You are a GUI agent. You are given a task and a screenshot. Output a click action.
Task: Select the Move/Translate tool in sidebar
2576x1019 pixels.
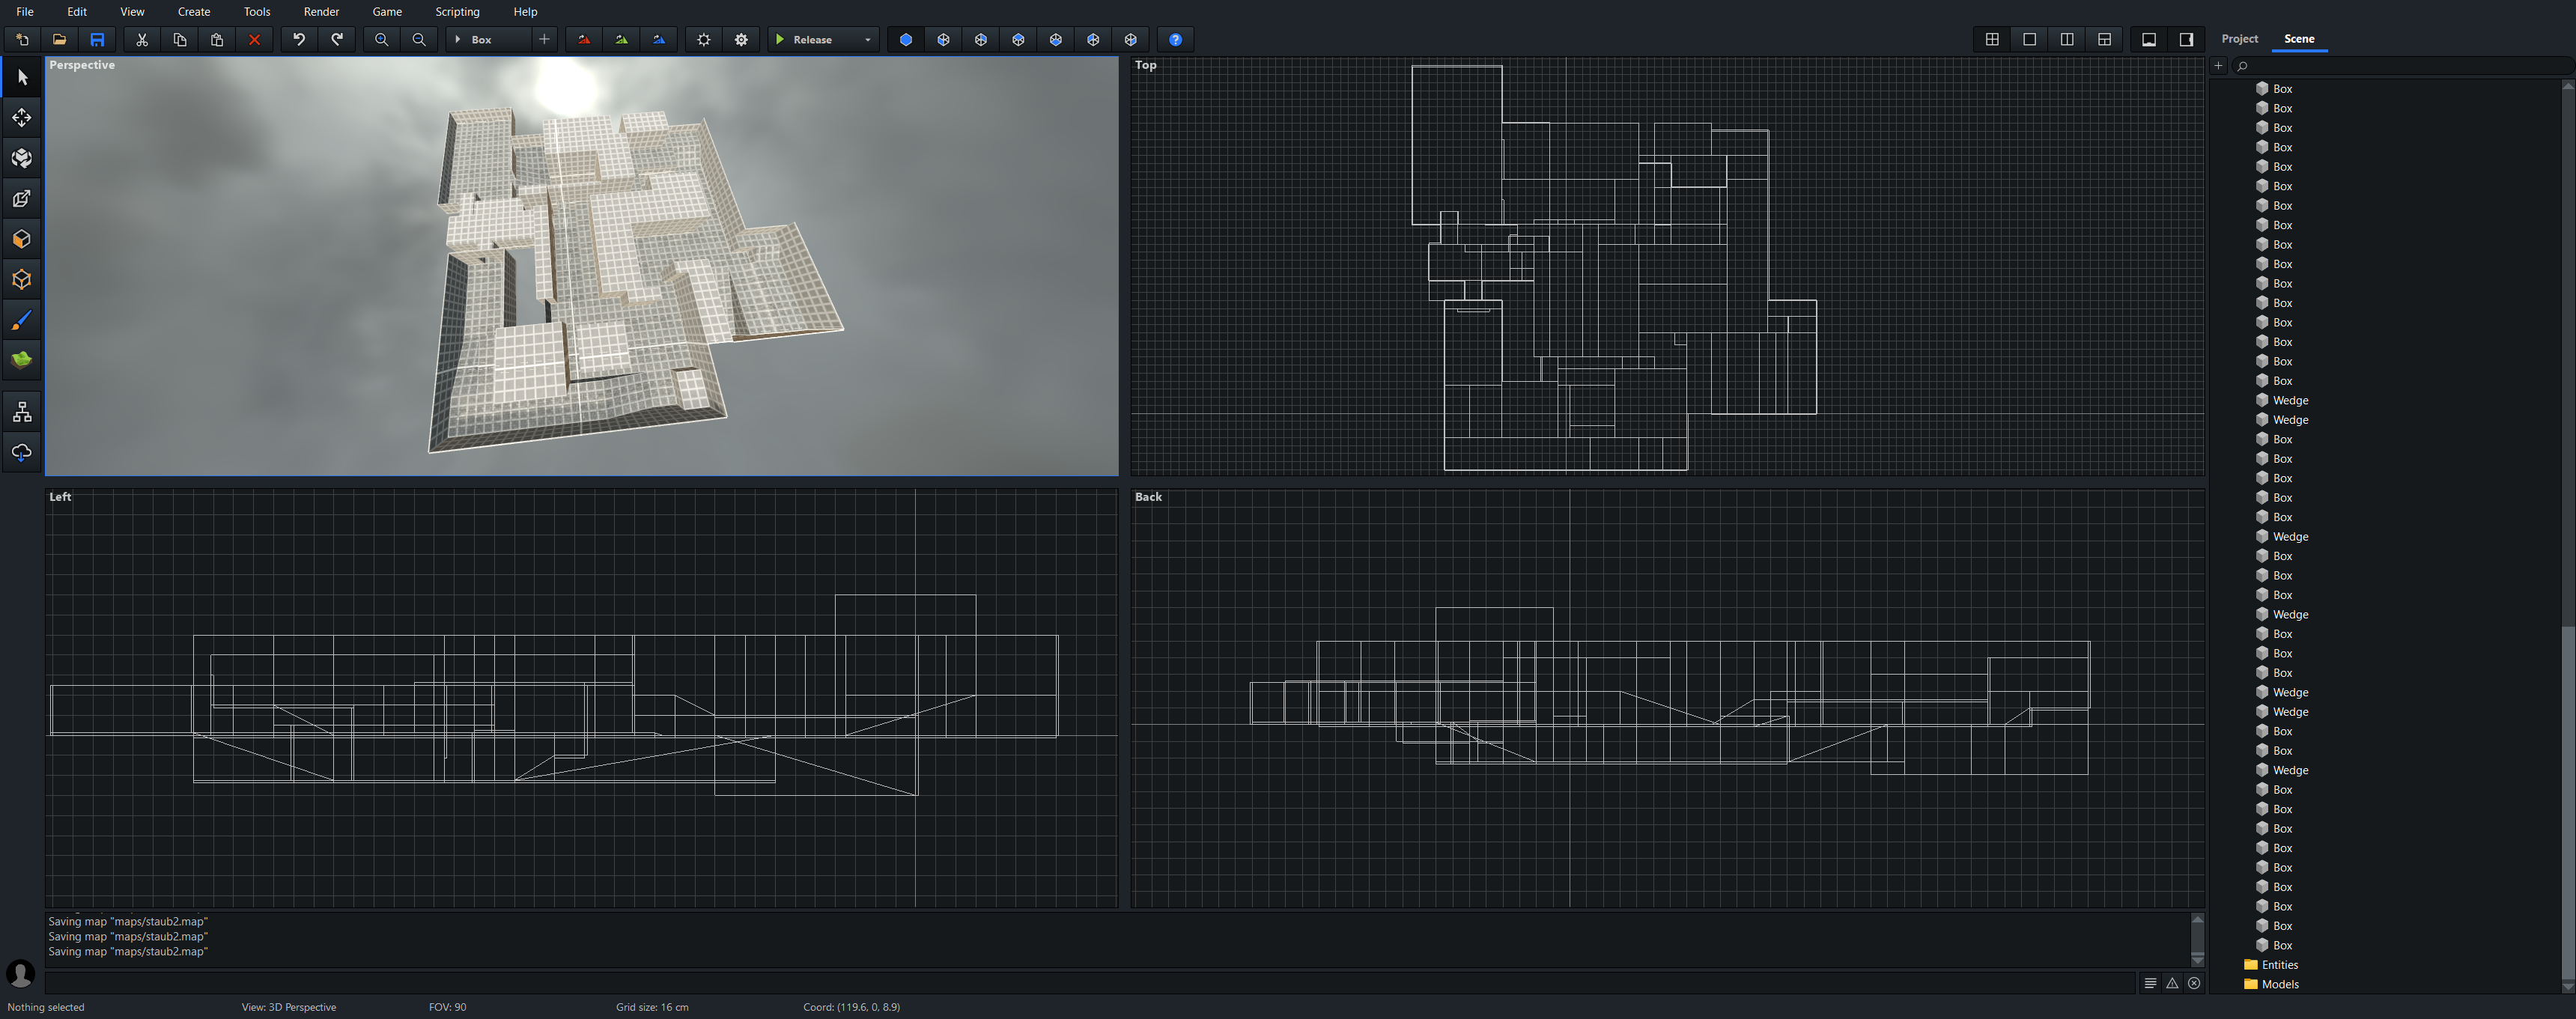[21, 118]
